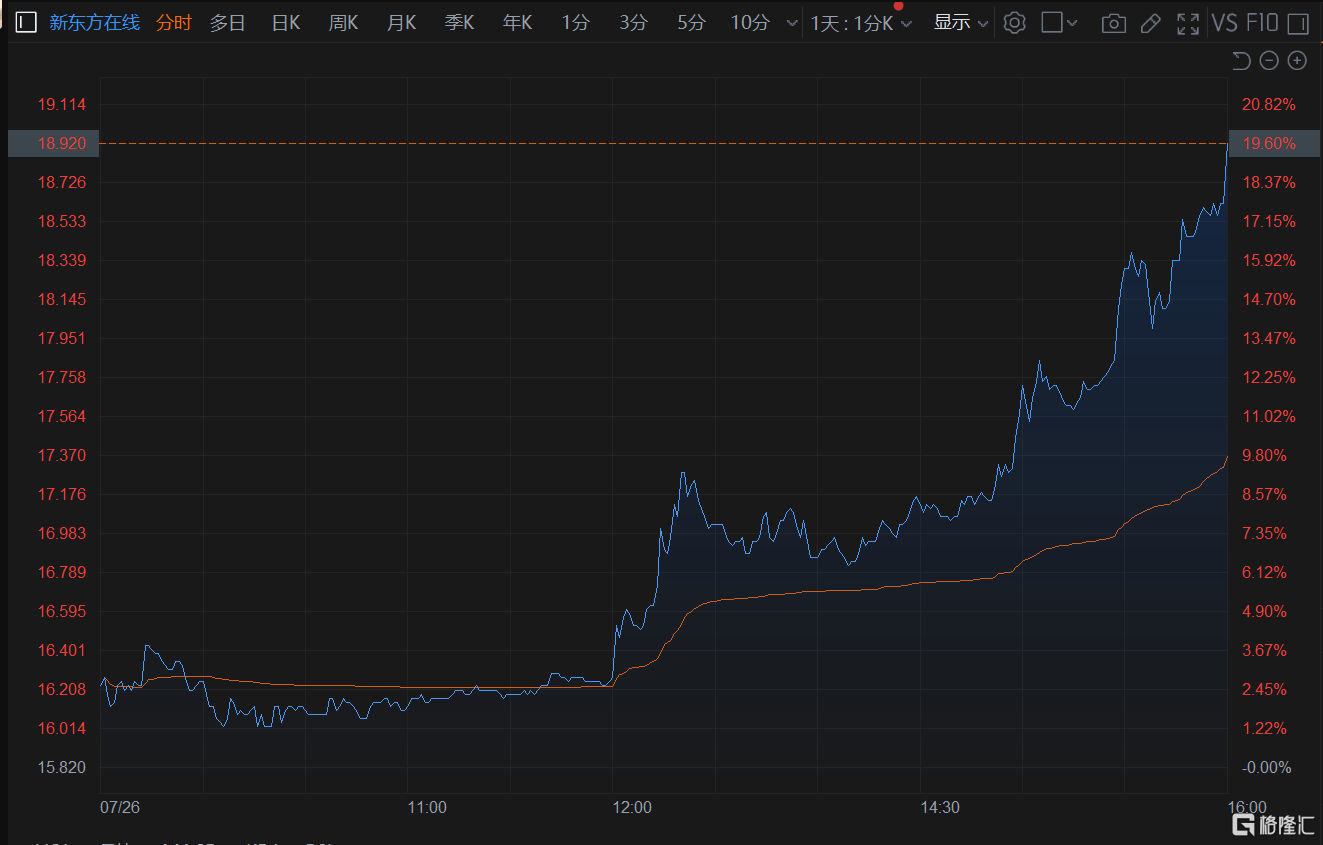Screen dimensions: 1323x845
Task: Click the -0.00% axis label
Action: 1266,767
